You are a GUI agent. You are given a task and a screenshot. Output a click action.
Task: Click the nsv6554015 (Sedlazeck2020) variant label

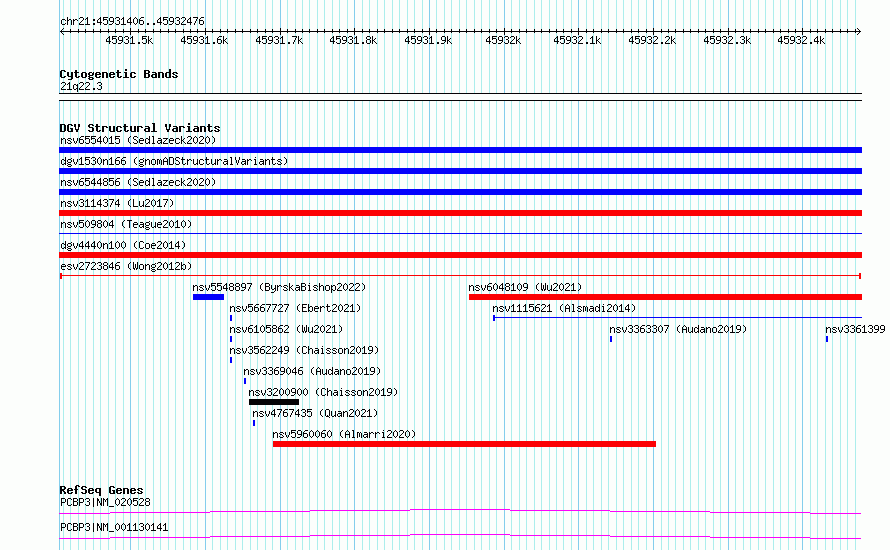[x=138, y=140]
